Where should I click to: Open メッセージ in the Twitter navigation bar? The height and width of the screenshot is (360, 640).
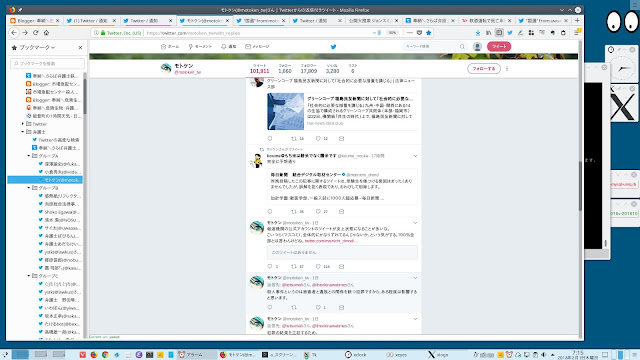(257, 47)
